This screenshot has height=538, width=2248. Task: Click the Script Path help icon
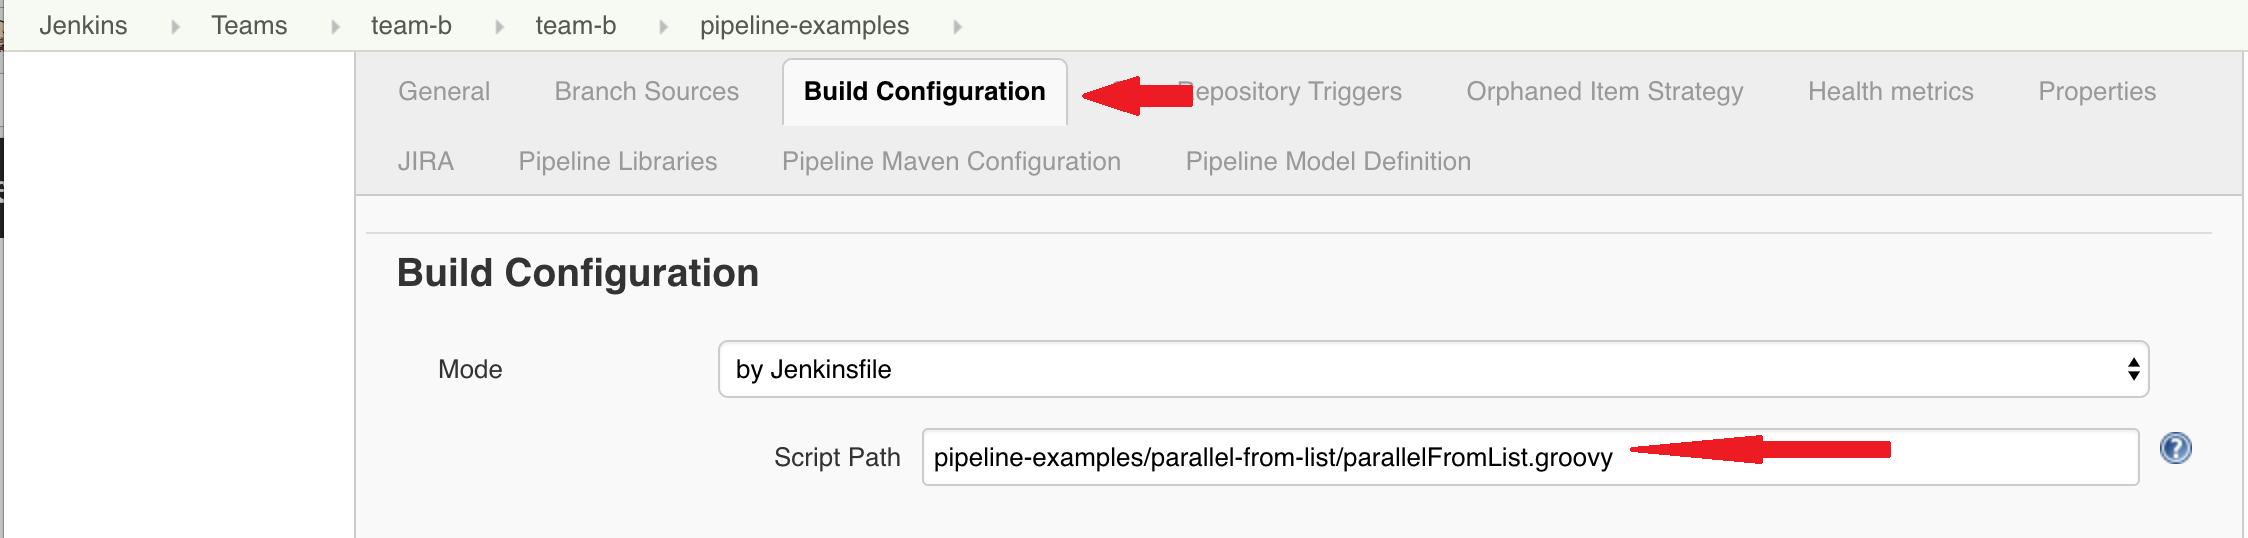[2175, 448]
